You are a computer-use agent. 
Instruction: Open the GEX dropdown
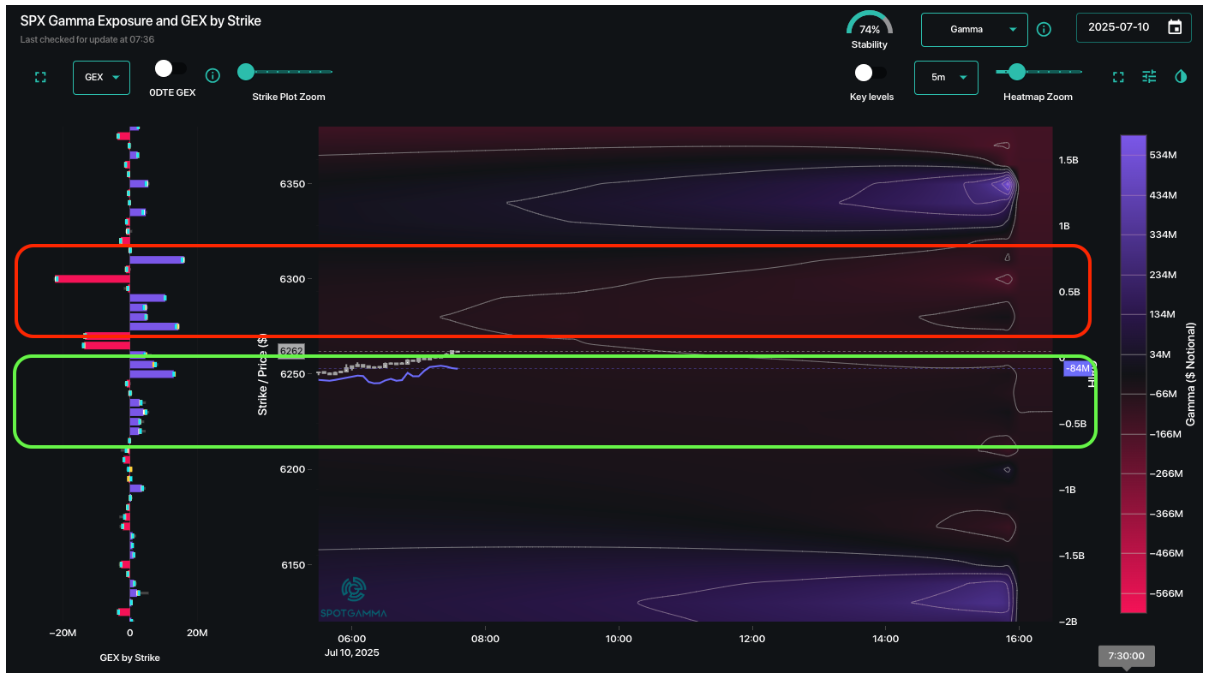click(101, 77)
